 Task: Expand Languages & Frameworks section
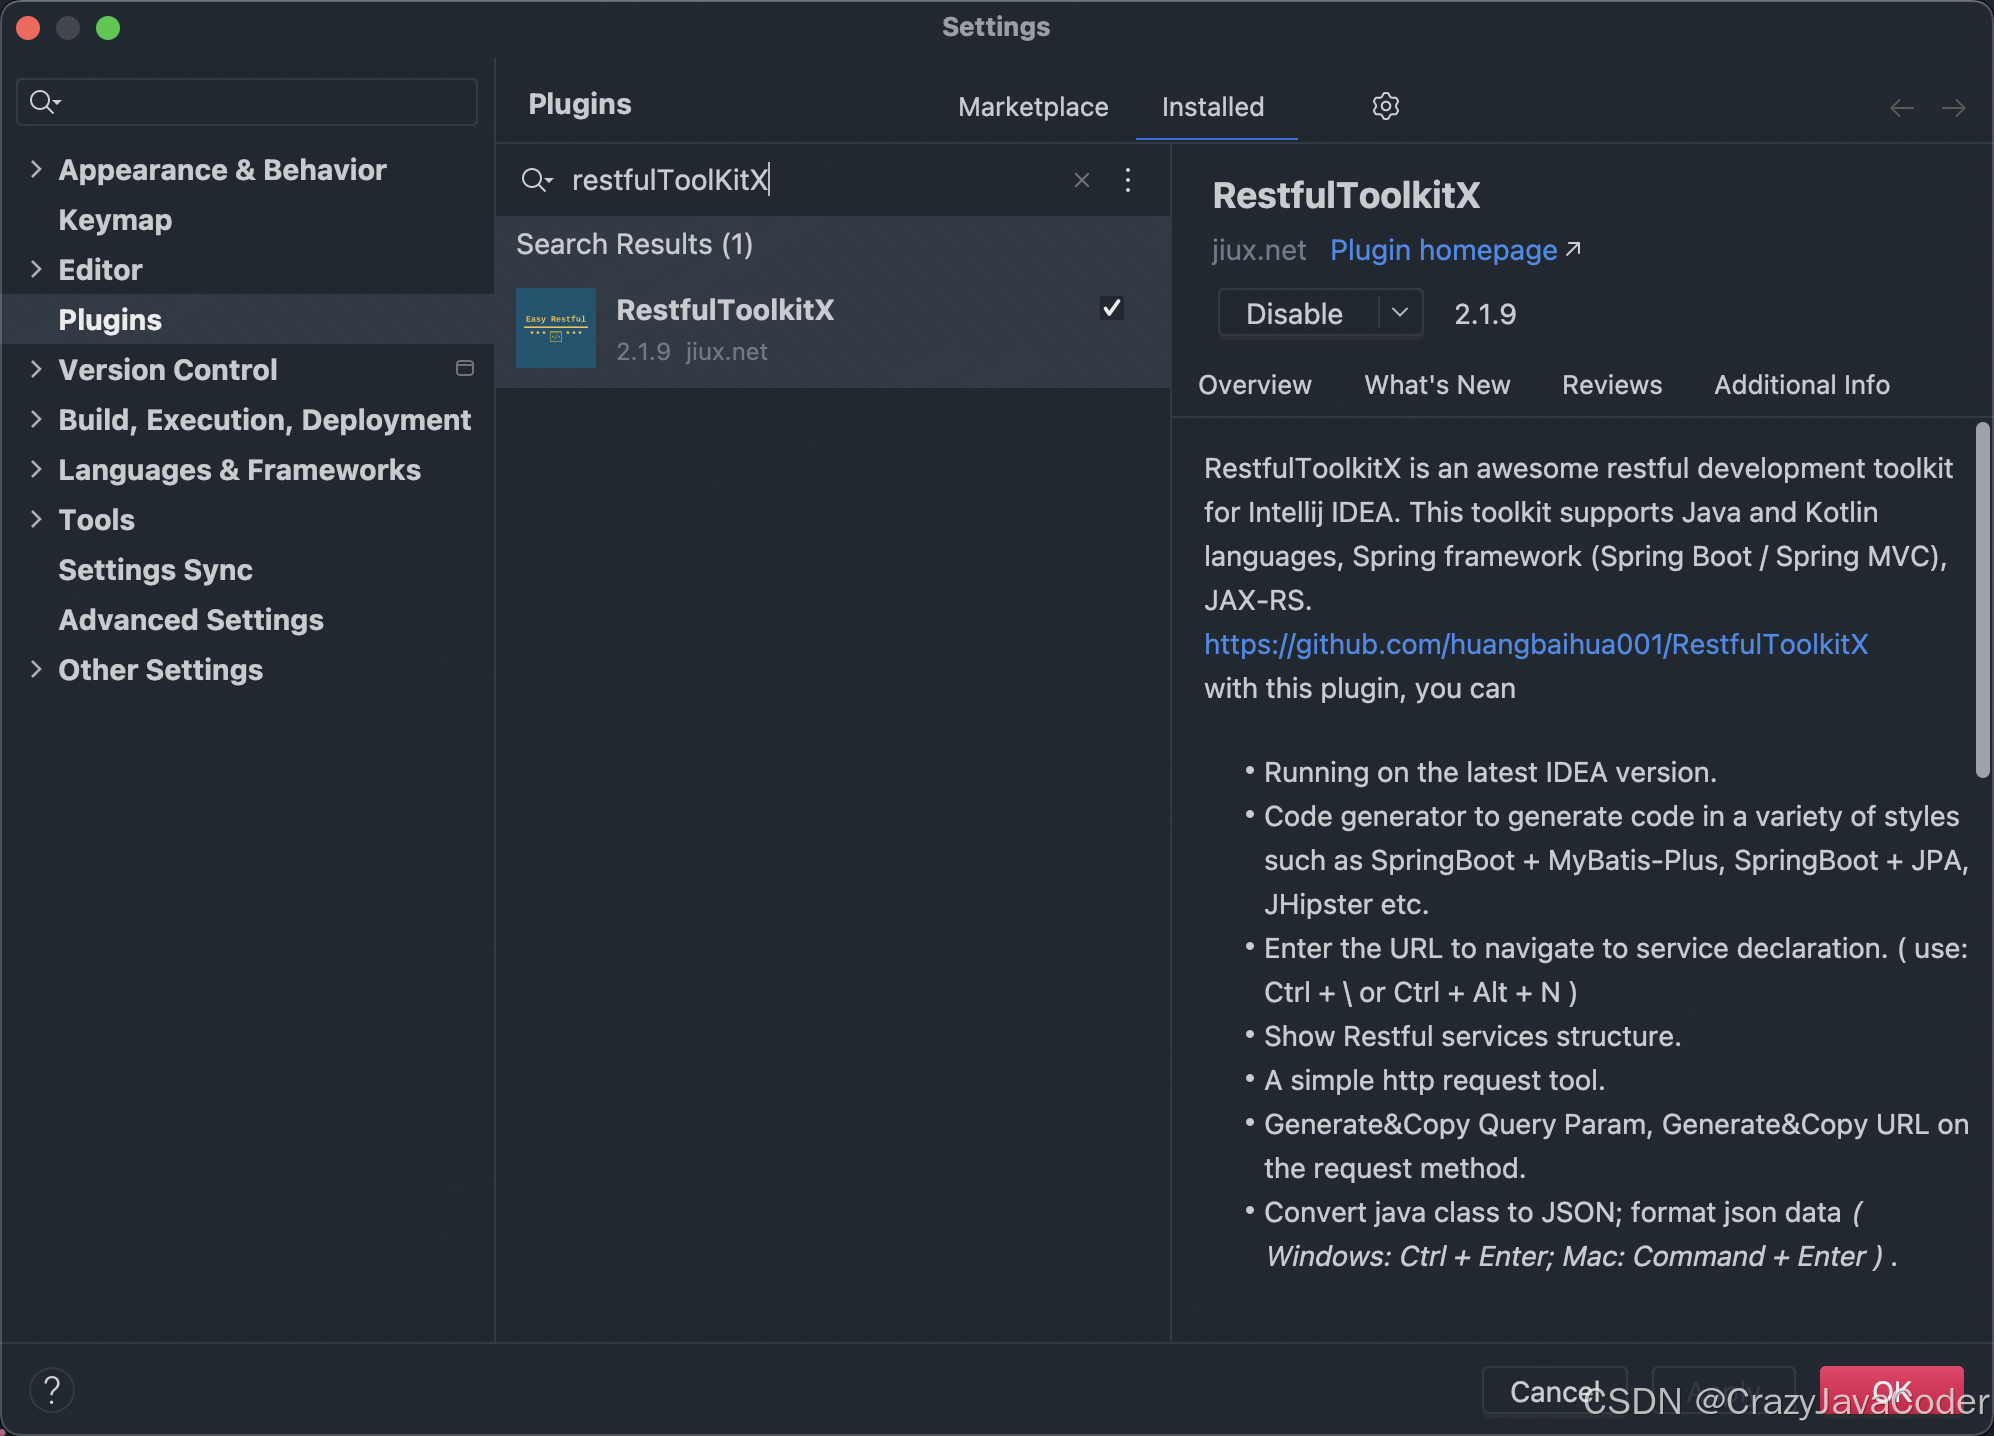pyautogui.click(x=36, y=469)
